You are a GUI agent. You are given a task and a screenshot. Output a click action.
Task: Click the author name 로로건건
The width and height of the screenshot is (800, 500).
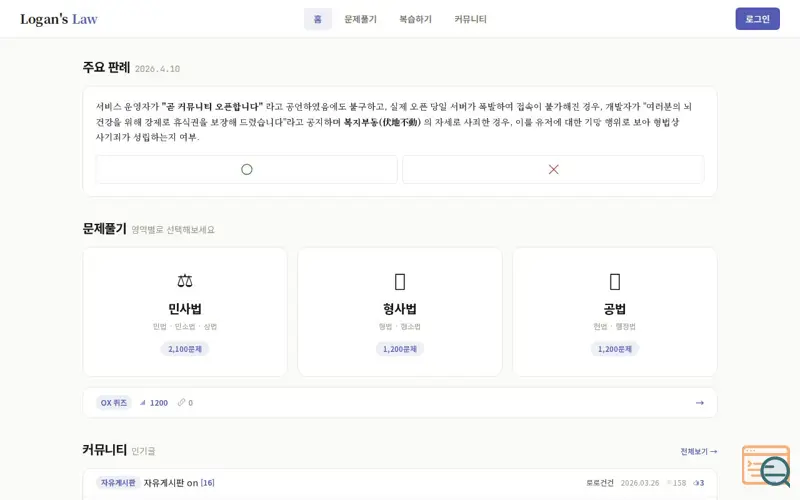(x=599, y=483)
